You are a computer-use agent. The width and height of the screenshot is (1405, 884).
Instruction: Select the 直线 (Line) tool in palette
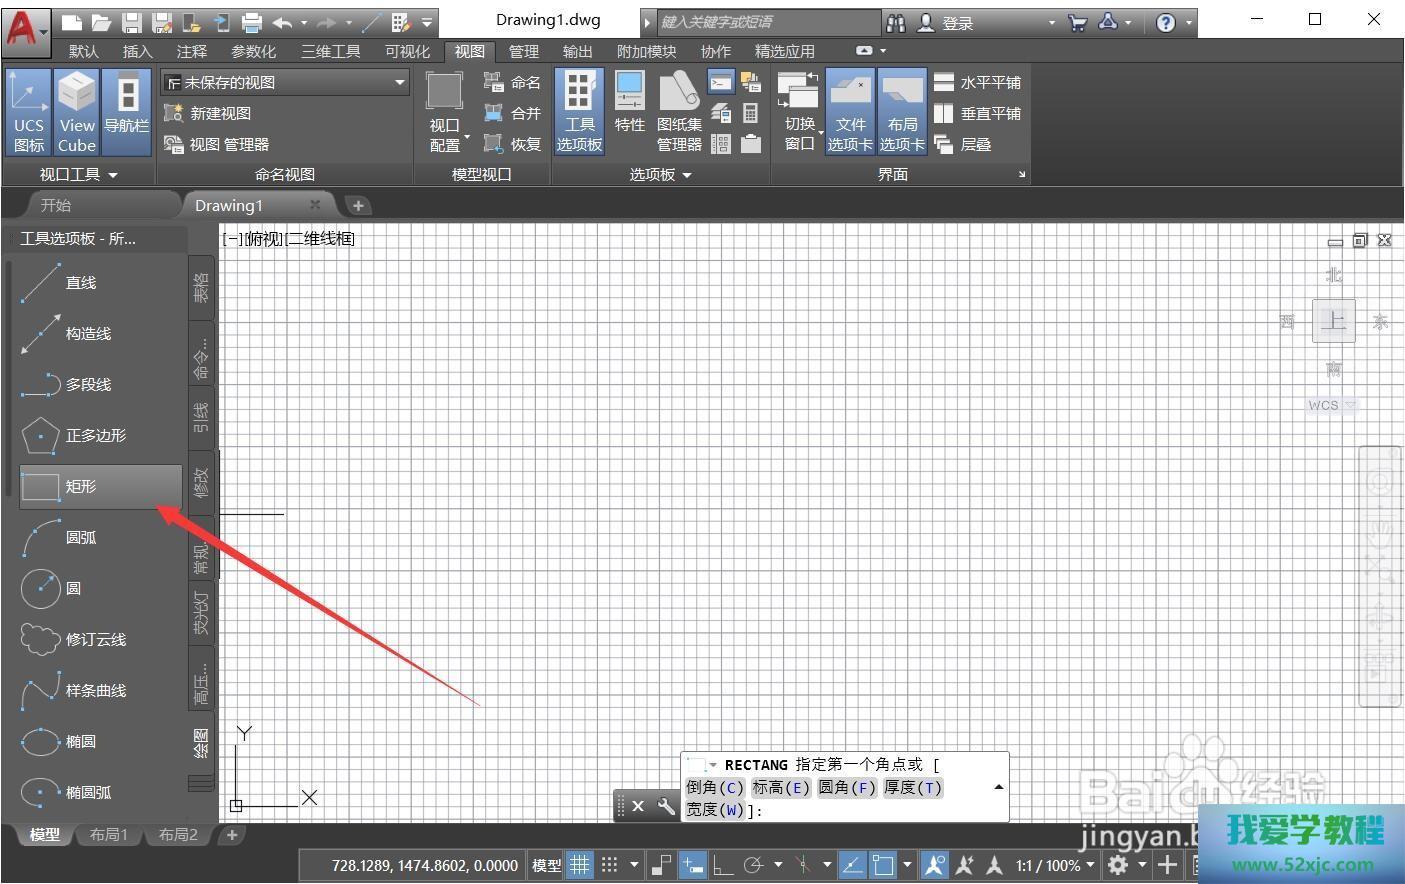tap(80, 283)
